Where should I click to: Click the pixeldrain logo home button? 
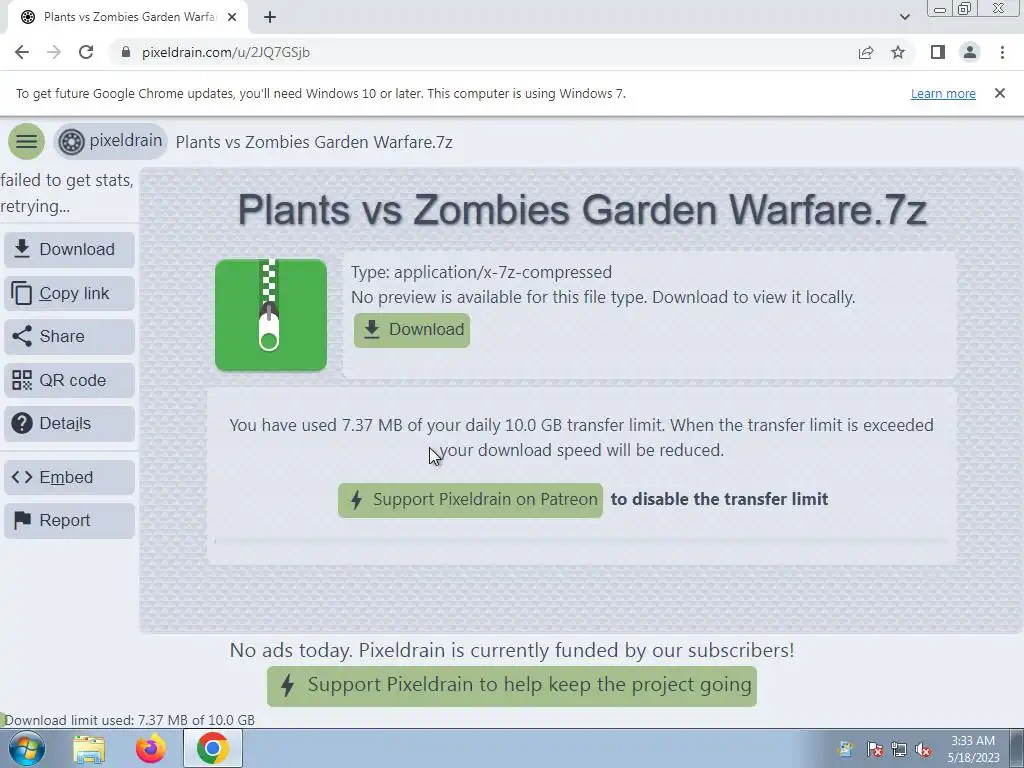[110, 141]
